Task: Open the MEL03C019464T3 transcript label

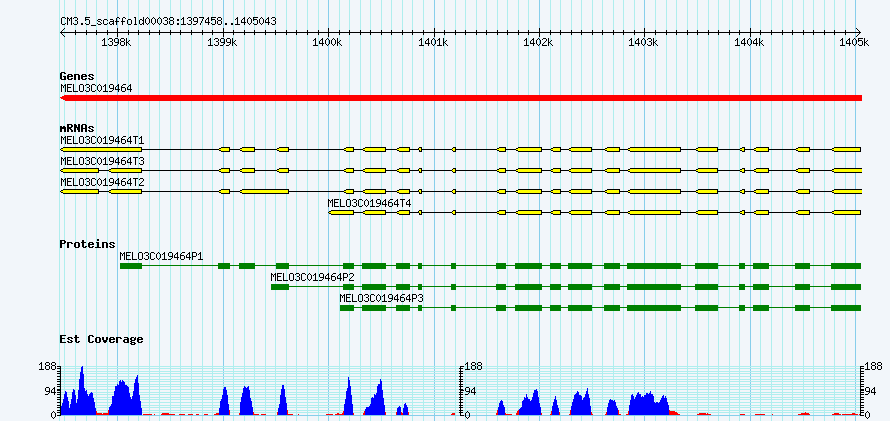Action: pyautogui.click(x=102, y=161)
